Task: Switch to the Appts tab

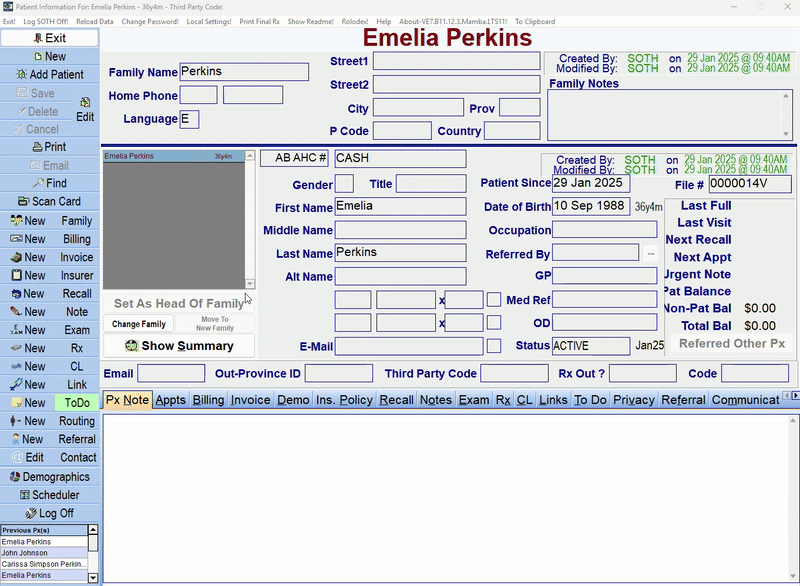Action: coord(171,400)
